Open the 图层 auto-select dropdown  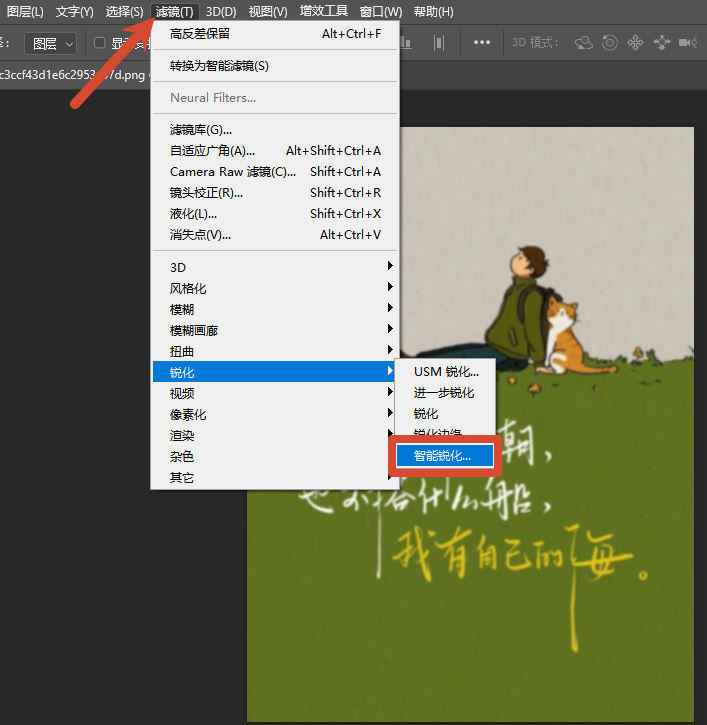(x=50, y=44)
